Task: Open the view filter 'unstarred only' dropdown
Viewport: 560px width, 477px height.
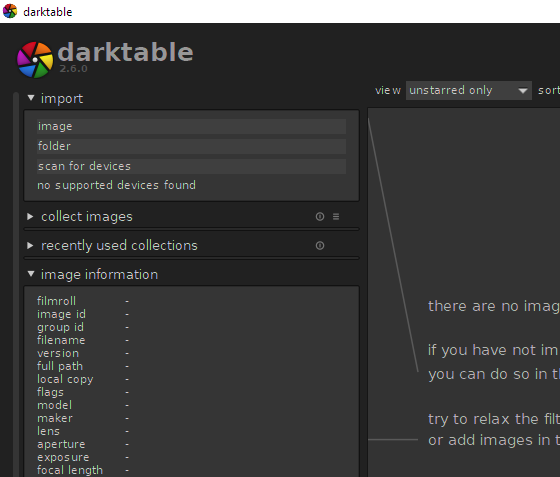Action: click(468, 90)
